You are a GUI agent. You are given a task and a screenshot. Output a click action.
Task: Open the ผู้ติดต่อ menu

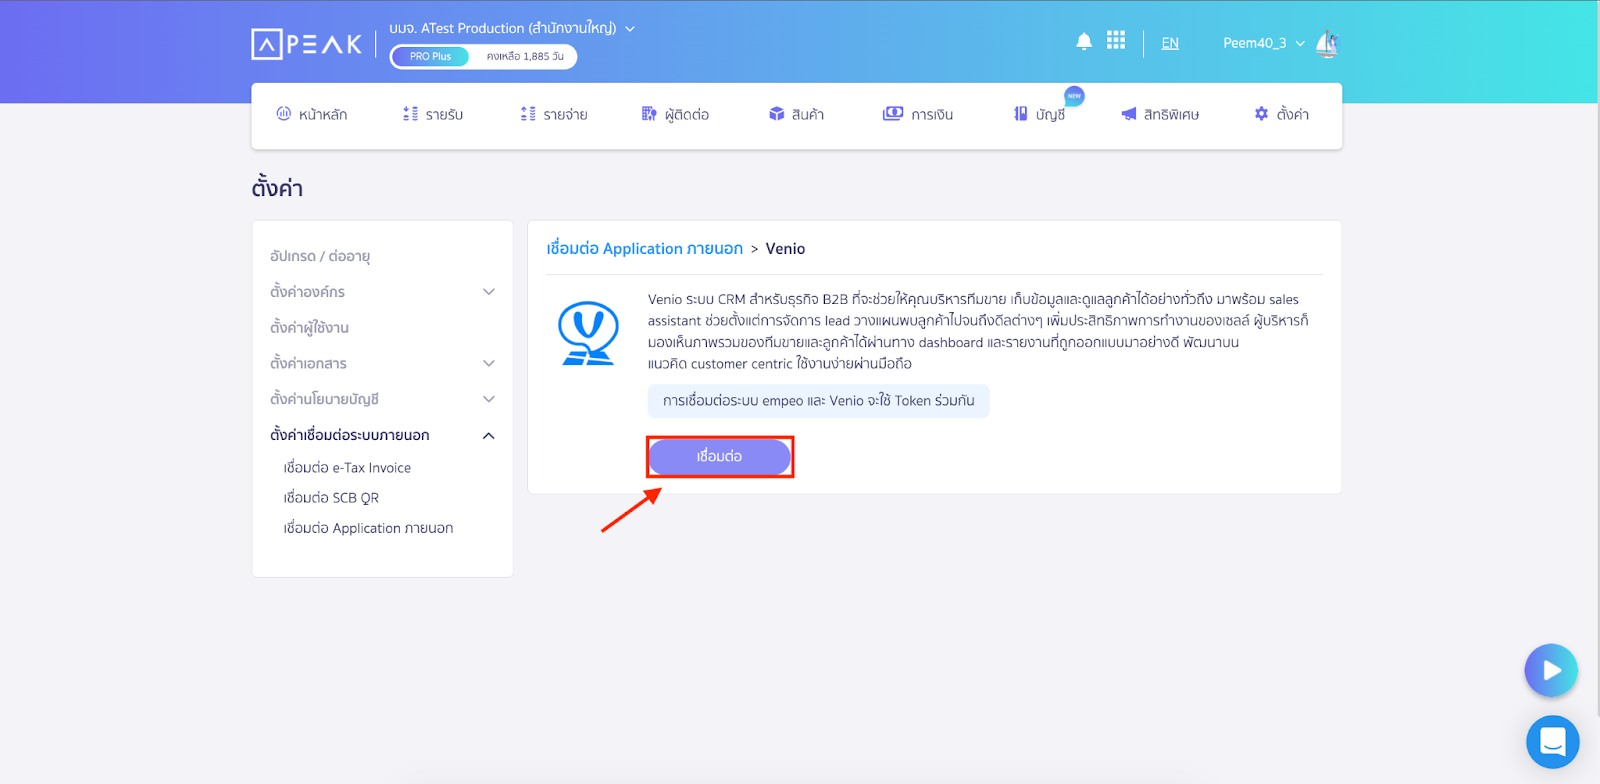coord(675,115)
